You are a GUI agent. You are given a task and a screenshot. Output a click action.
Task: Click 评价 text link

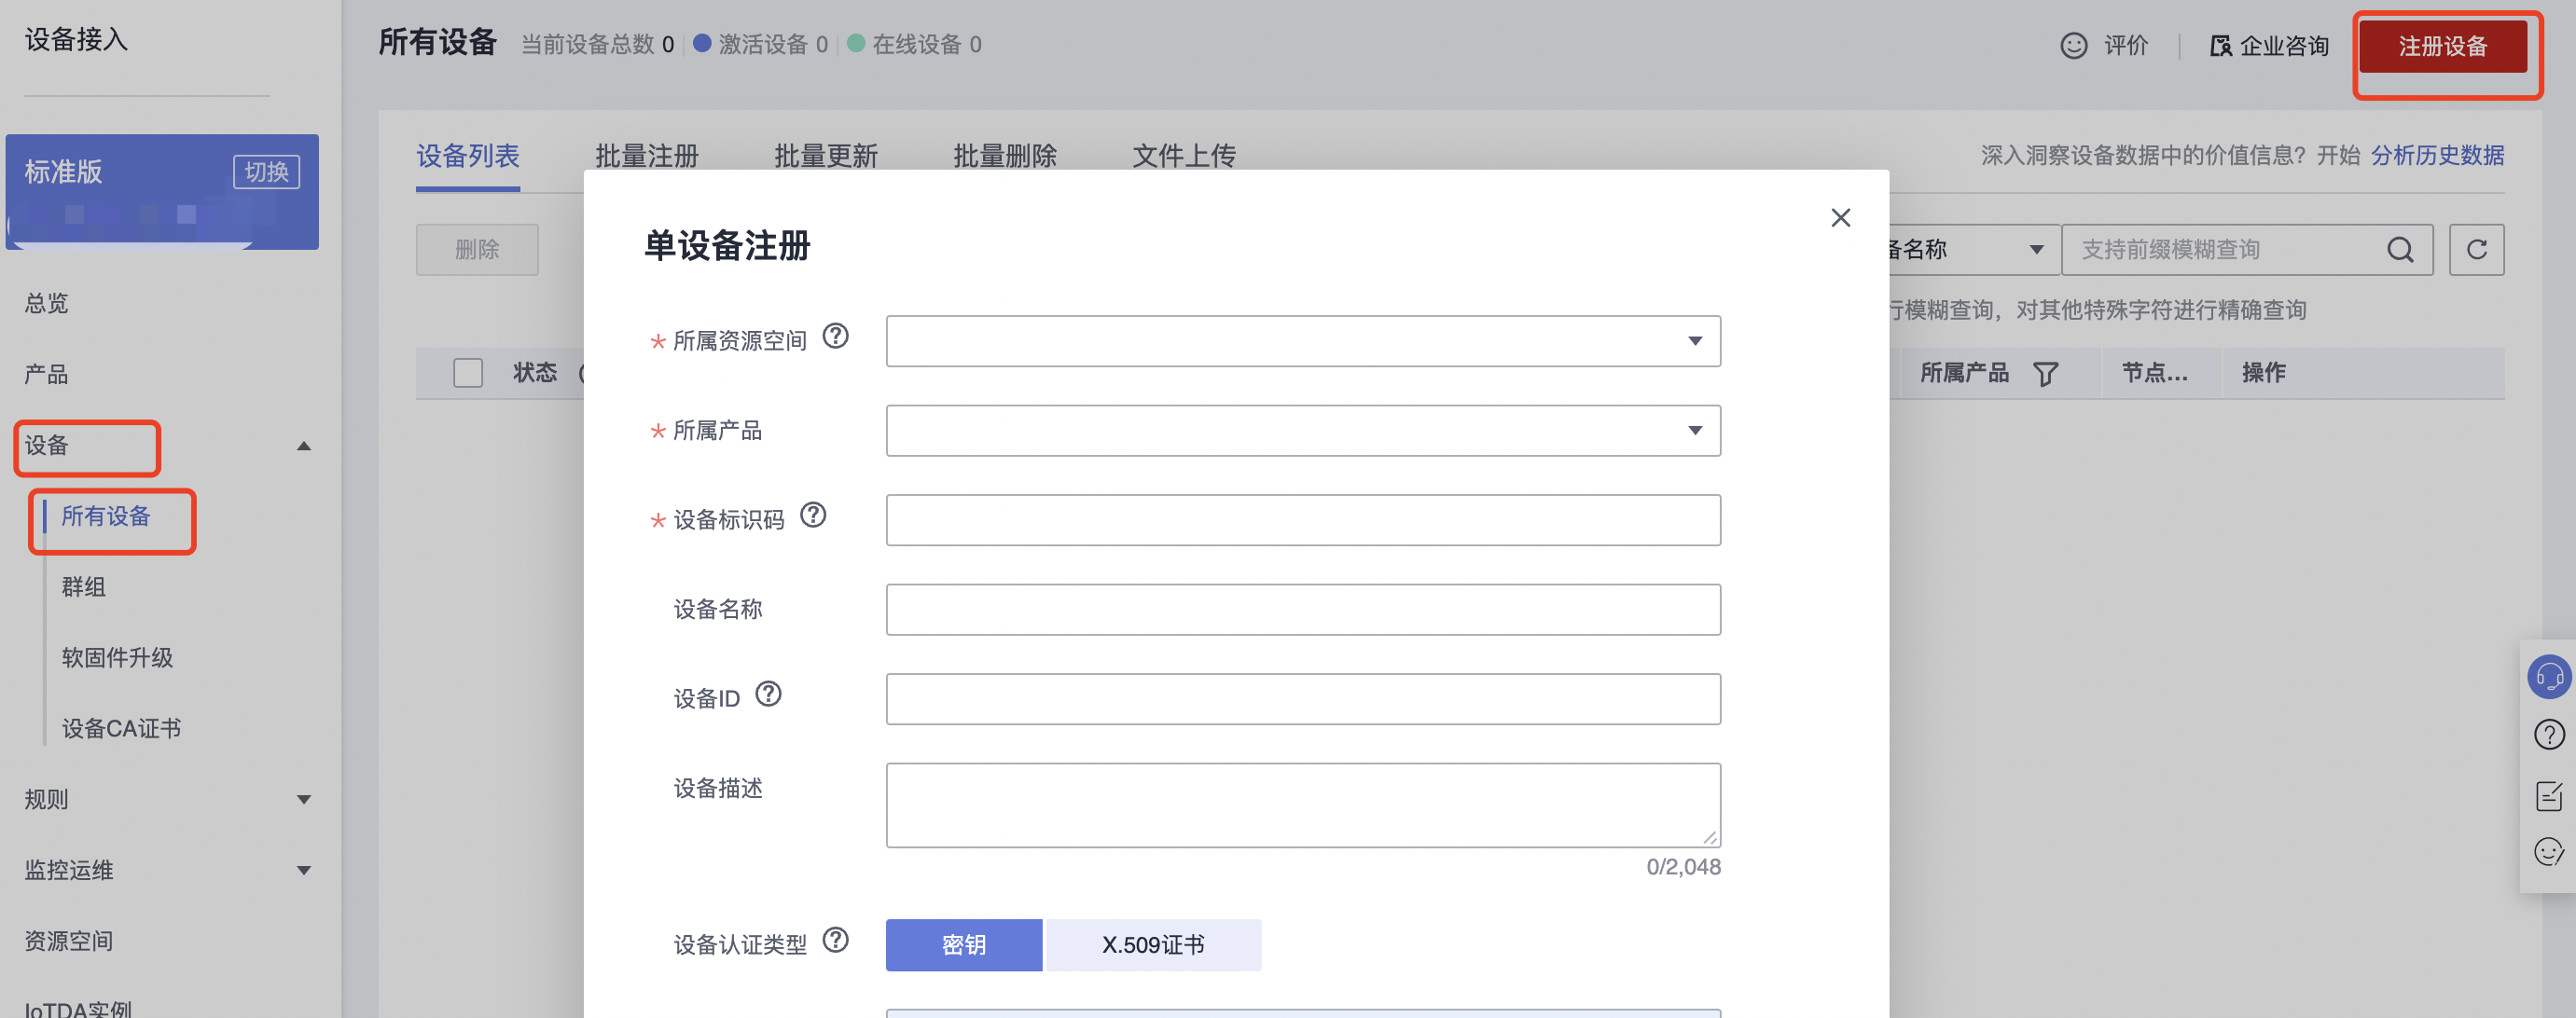coord(2125,46)
